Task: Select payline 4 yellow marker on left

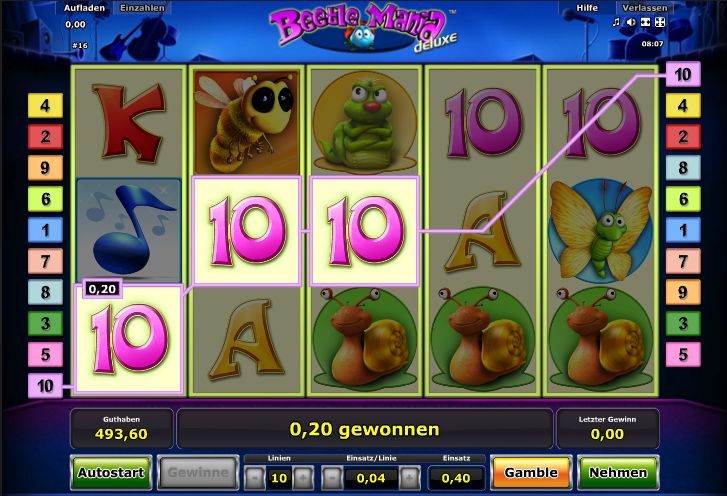Action: tap(45, 106)
